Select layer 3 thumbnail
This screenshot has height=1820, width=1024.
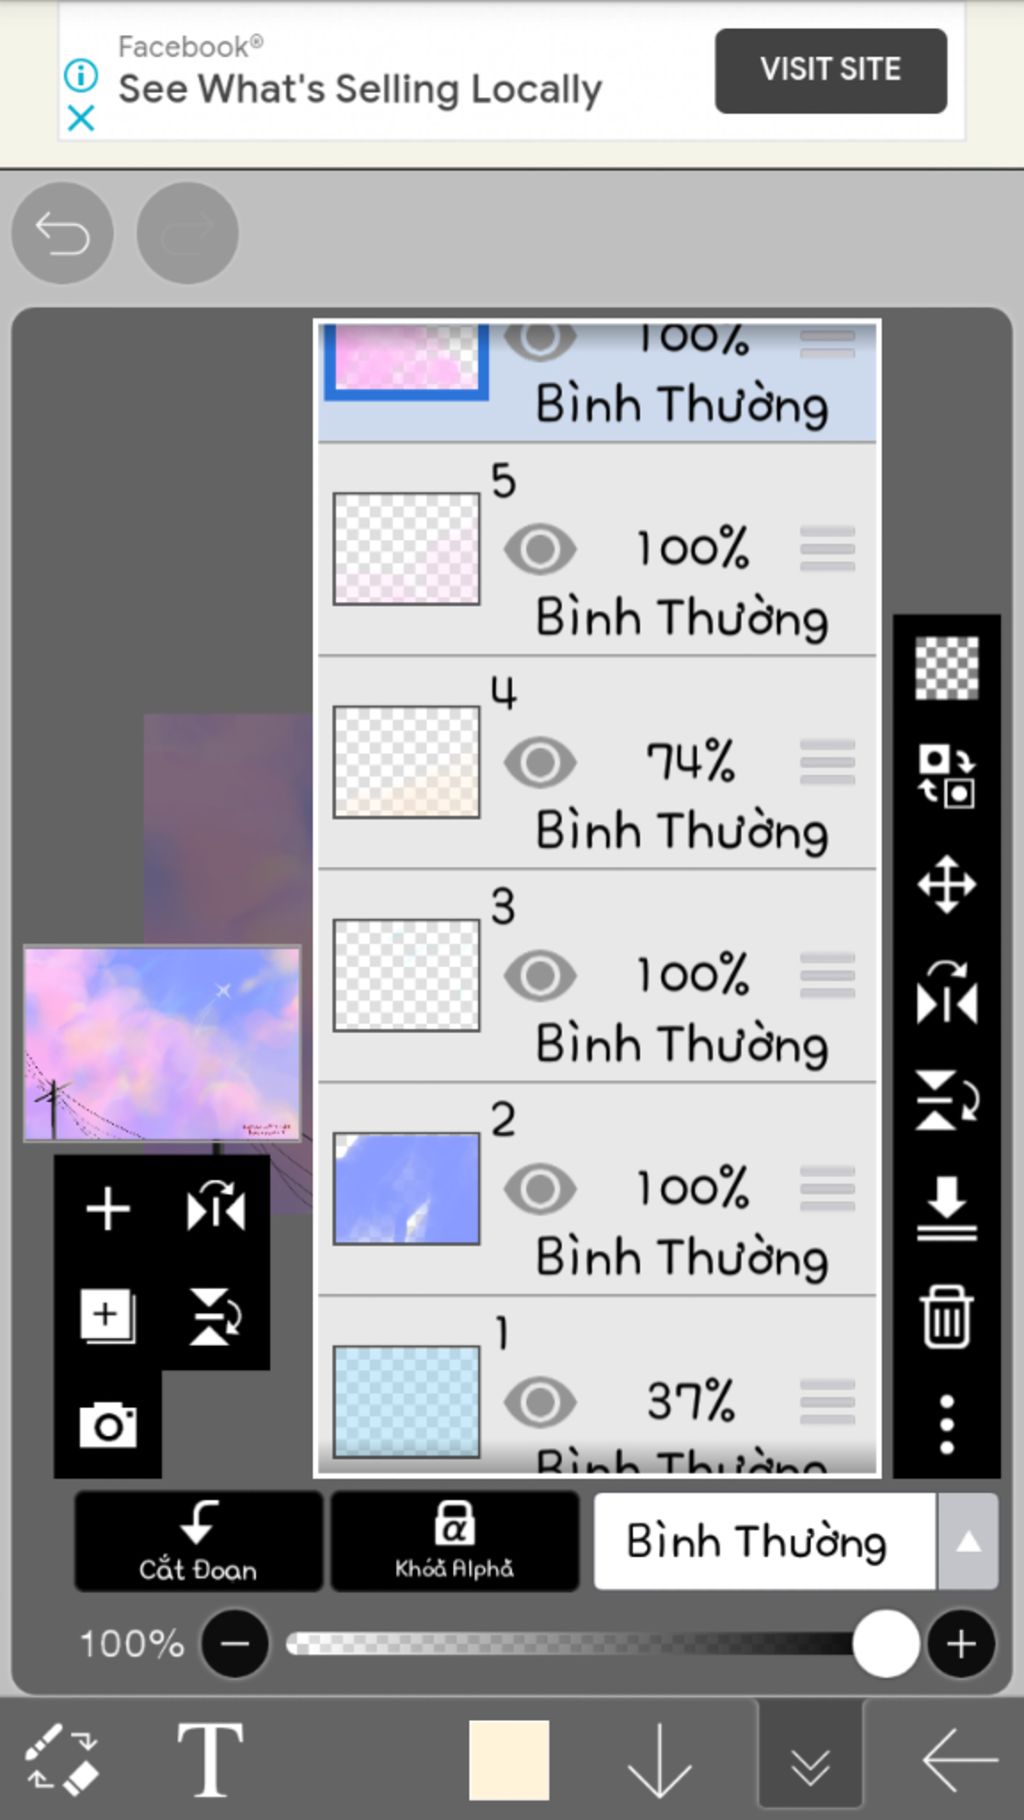(406, 975)
